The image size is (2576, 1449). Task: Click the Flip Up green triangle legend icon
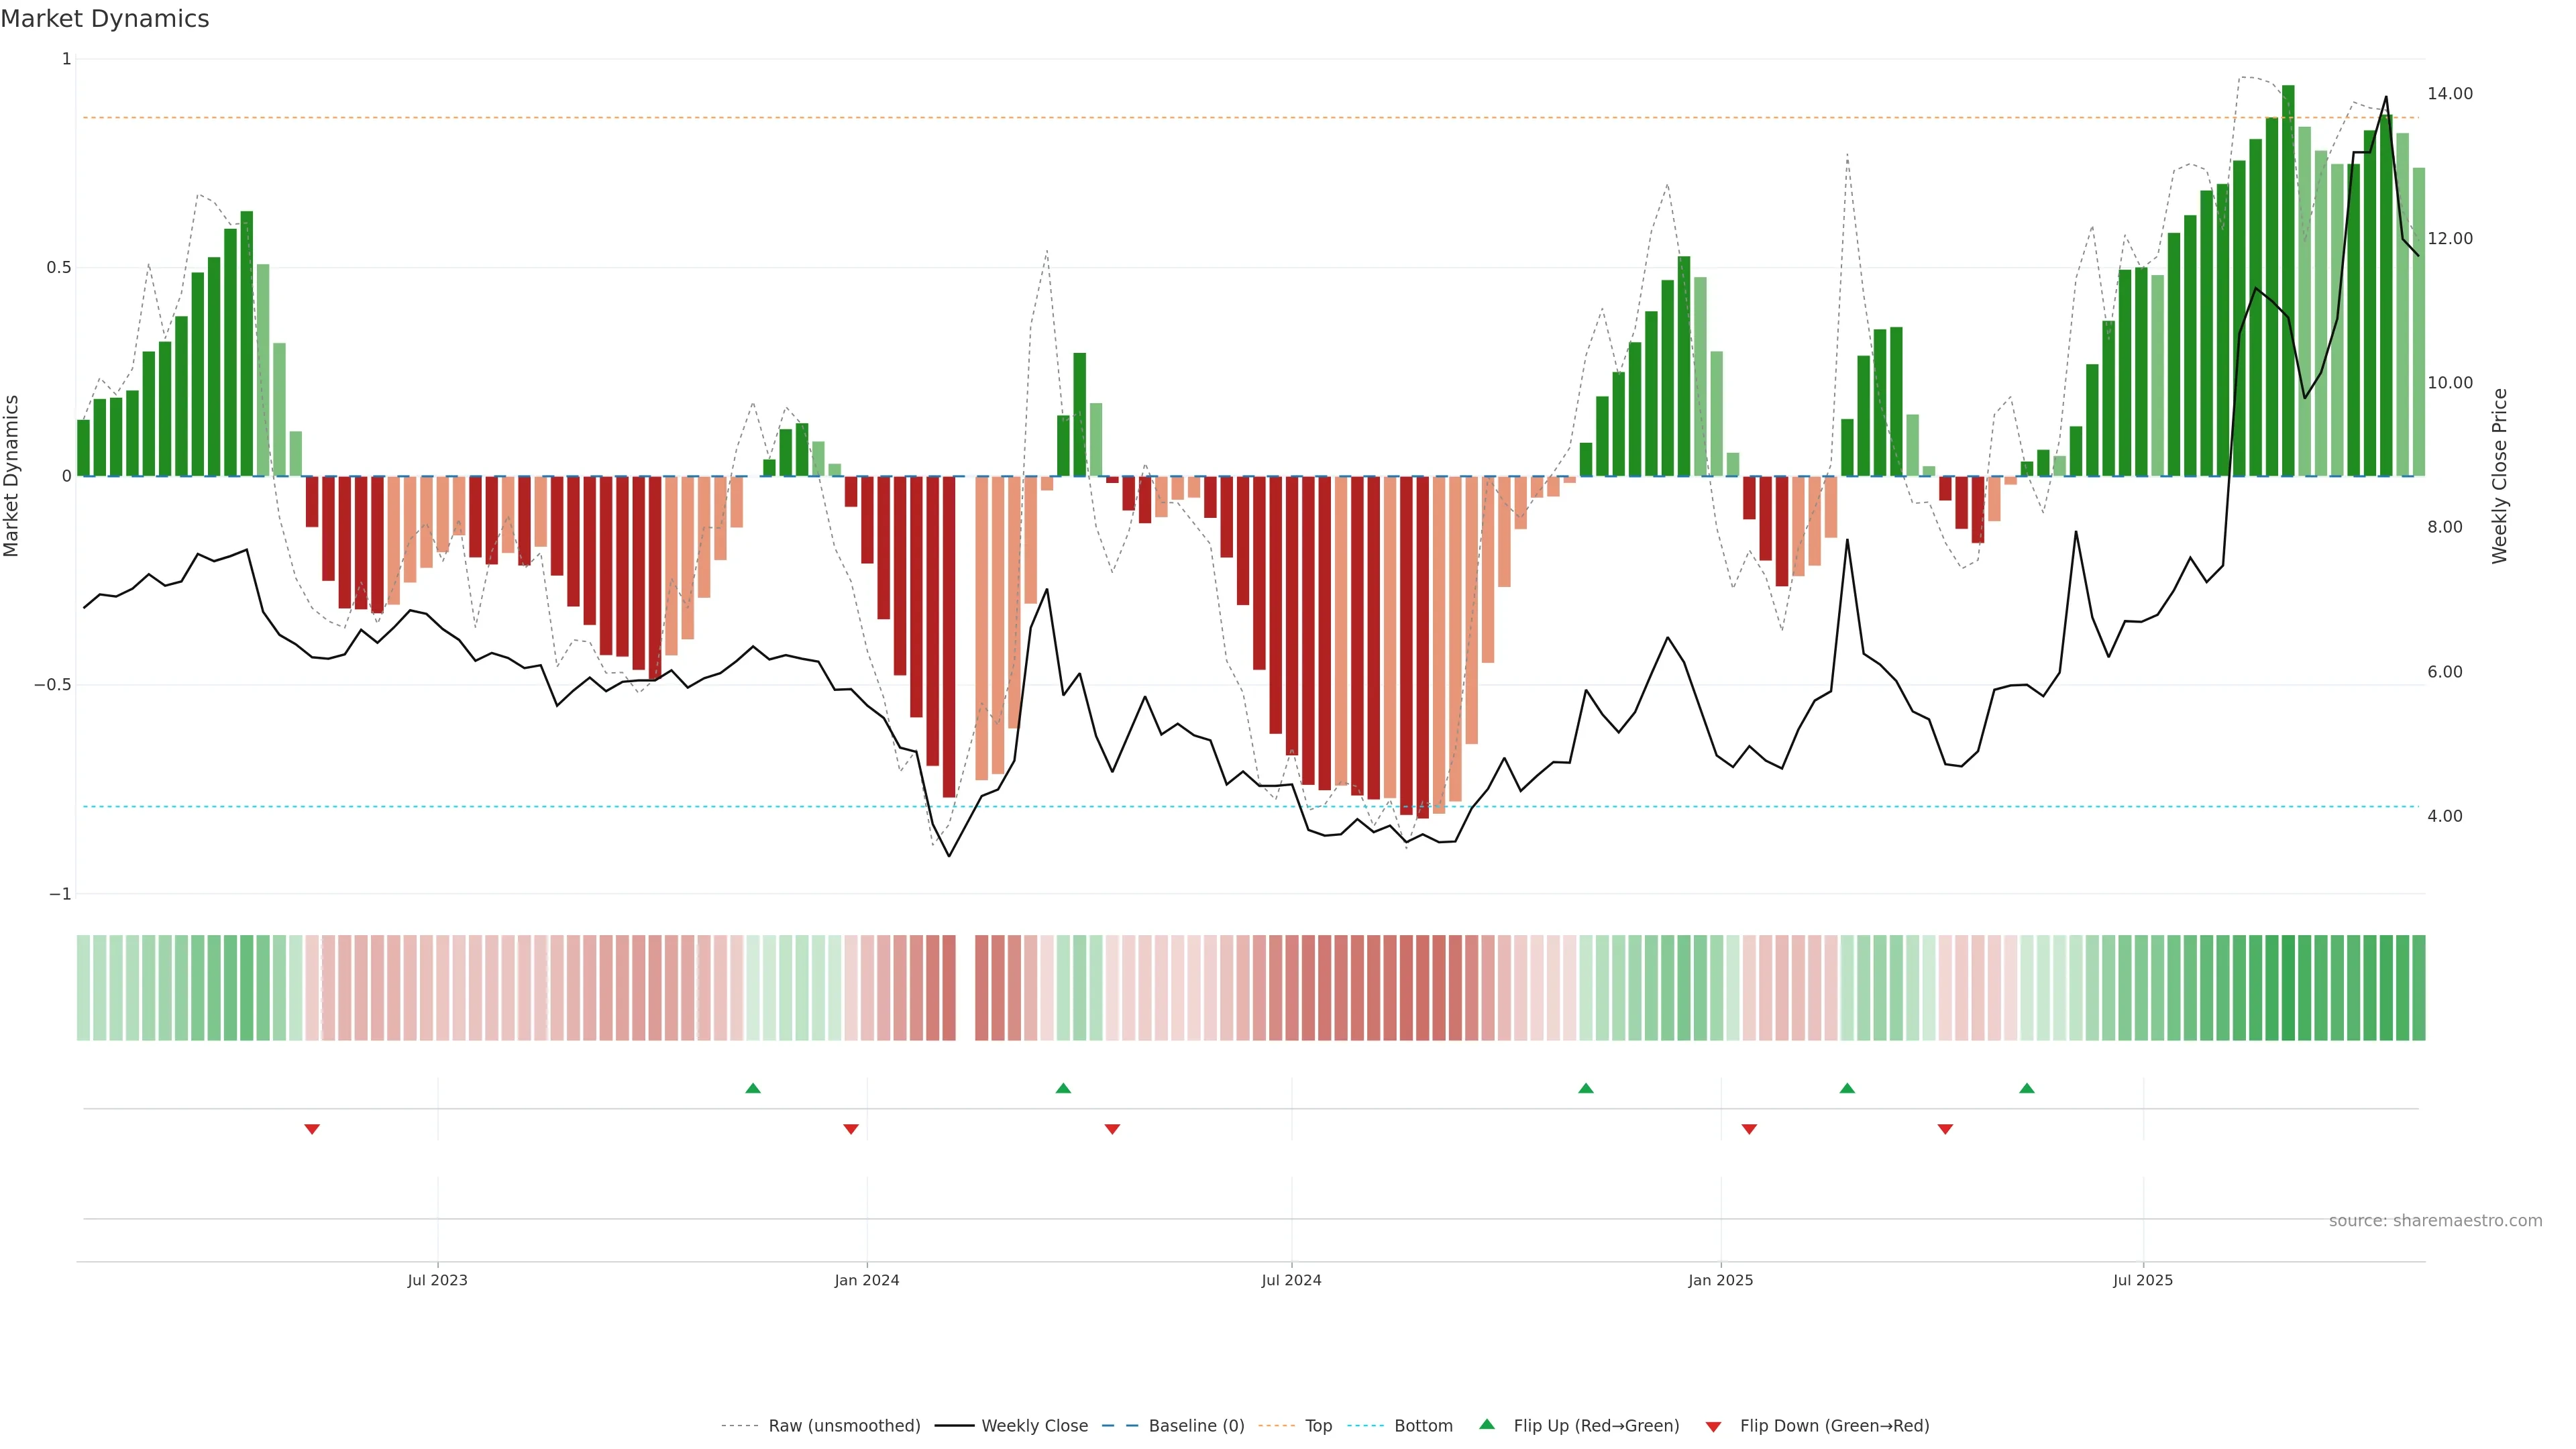(1486, 1424)
